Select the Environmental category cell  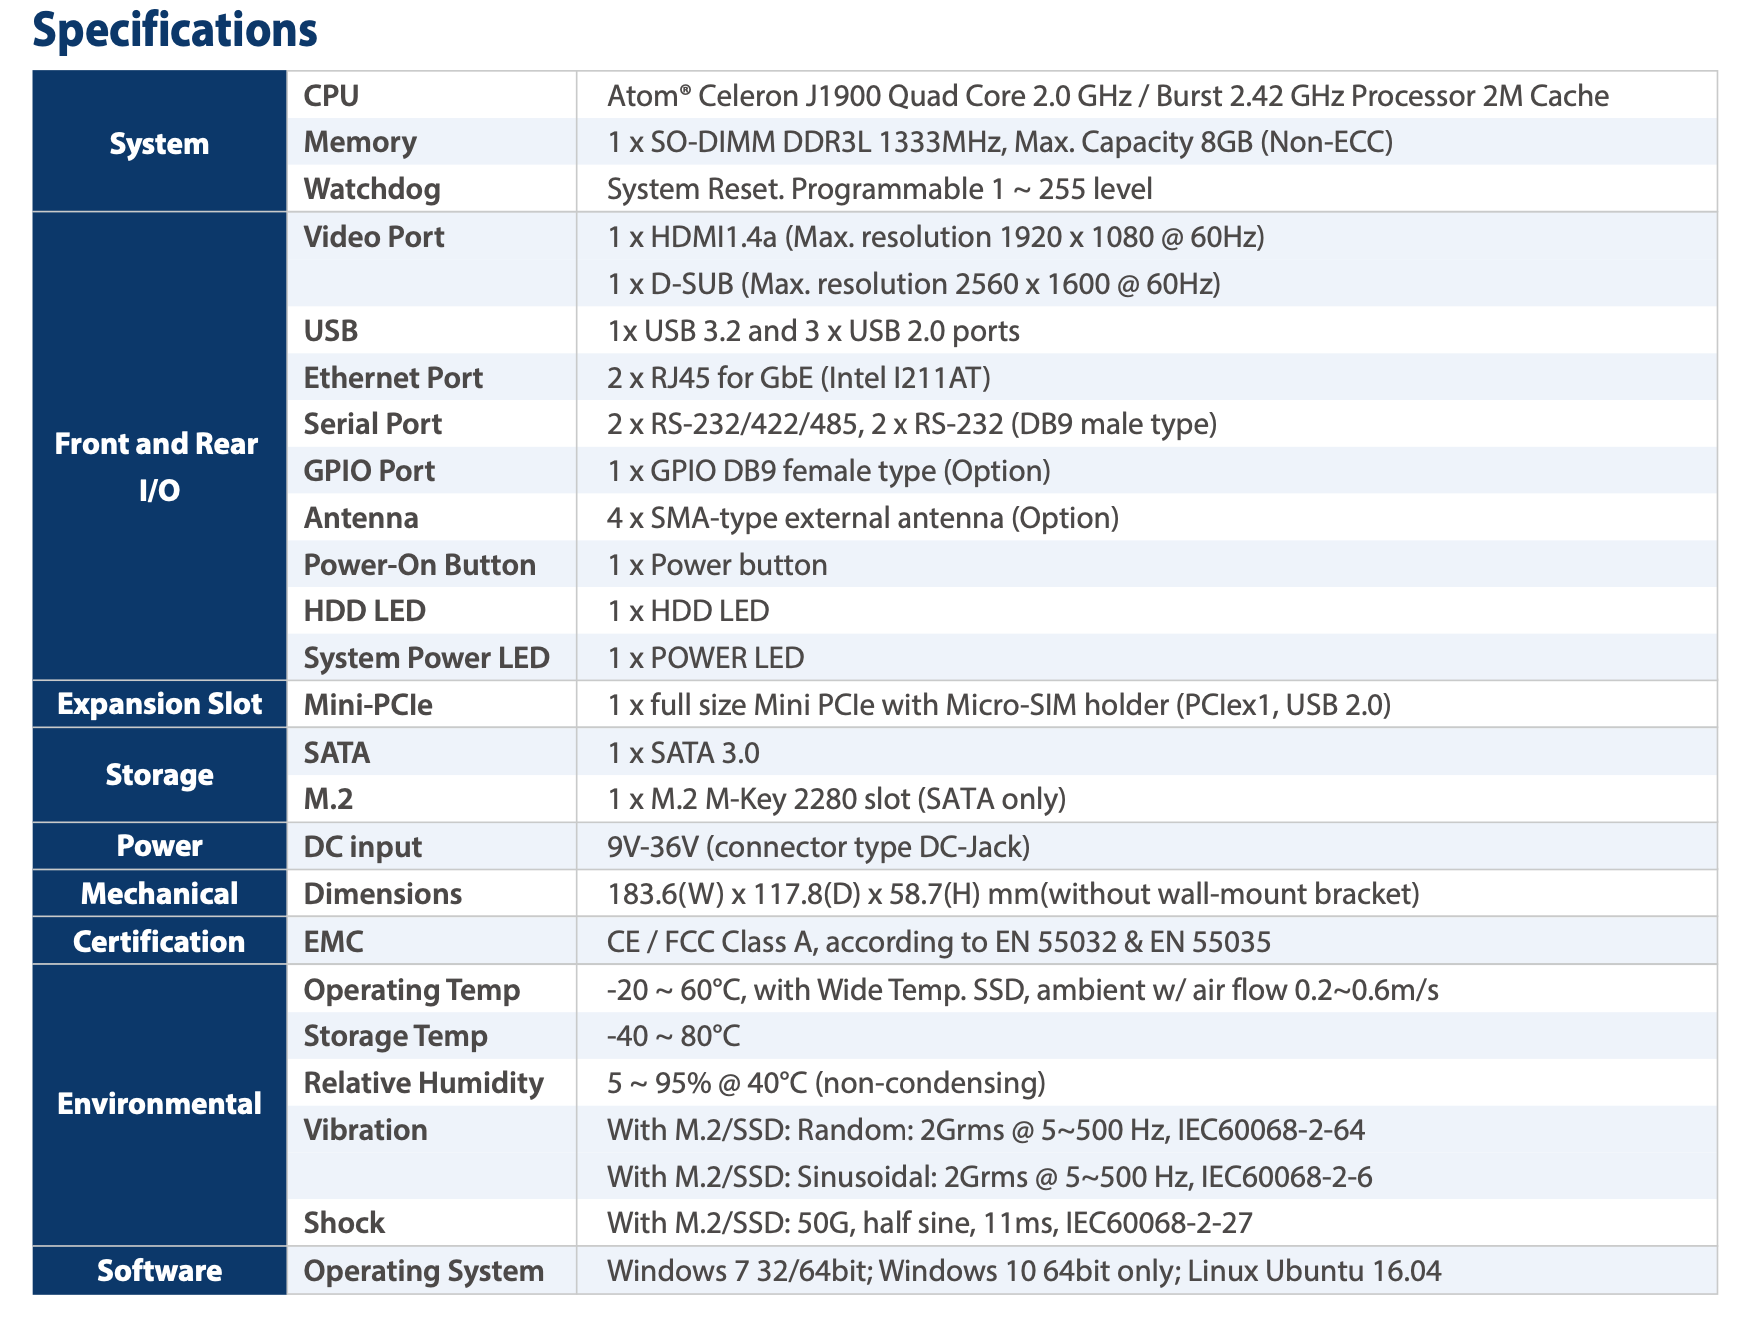click(159, 1104)
